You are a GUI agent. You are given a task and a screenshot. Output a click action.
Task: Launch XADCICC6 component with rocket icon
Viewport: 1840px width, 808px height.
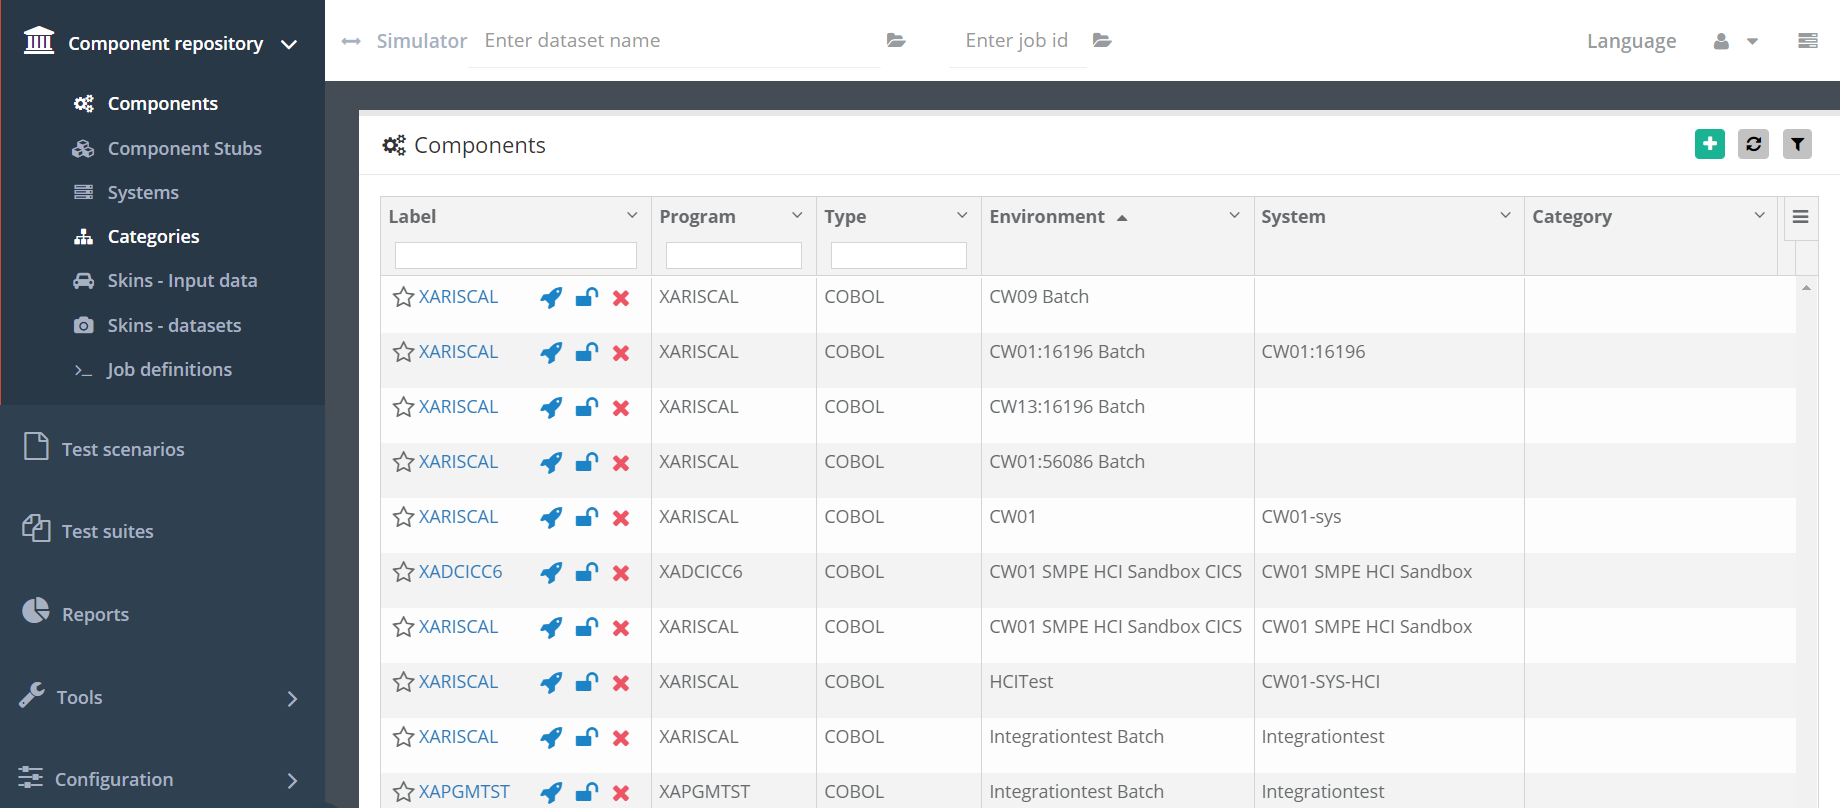(551, 572)
